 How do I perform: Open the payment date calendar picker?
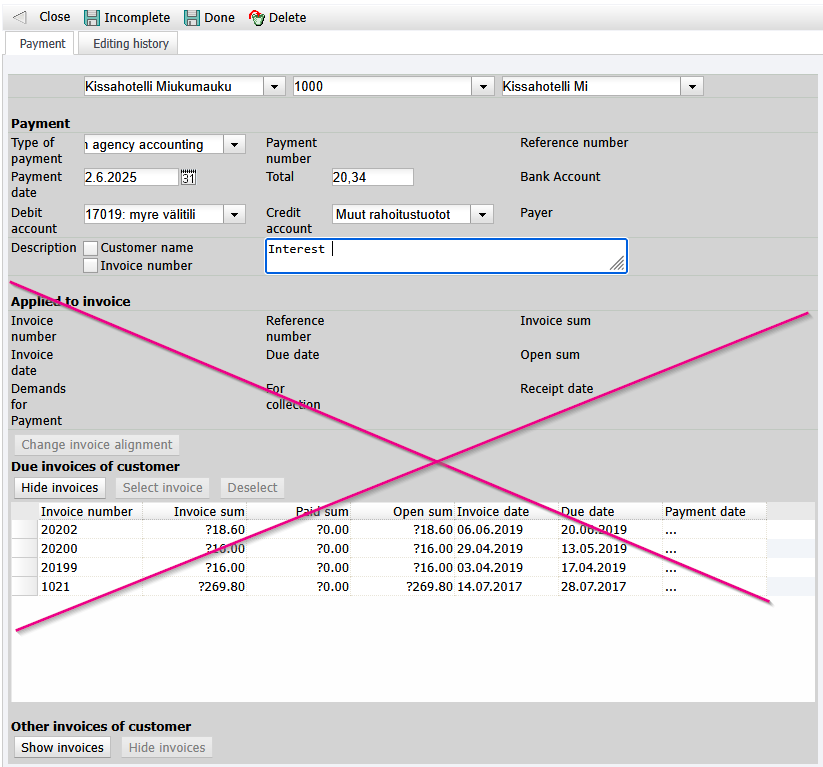point(188,177)
